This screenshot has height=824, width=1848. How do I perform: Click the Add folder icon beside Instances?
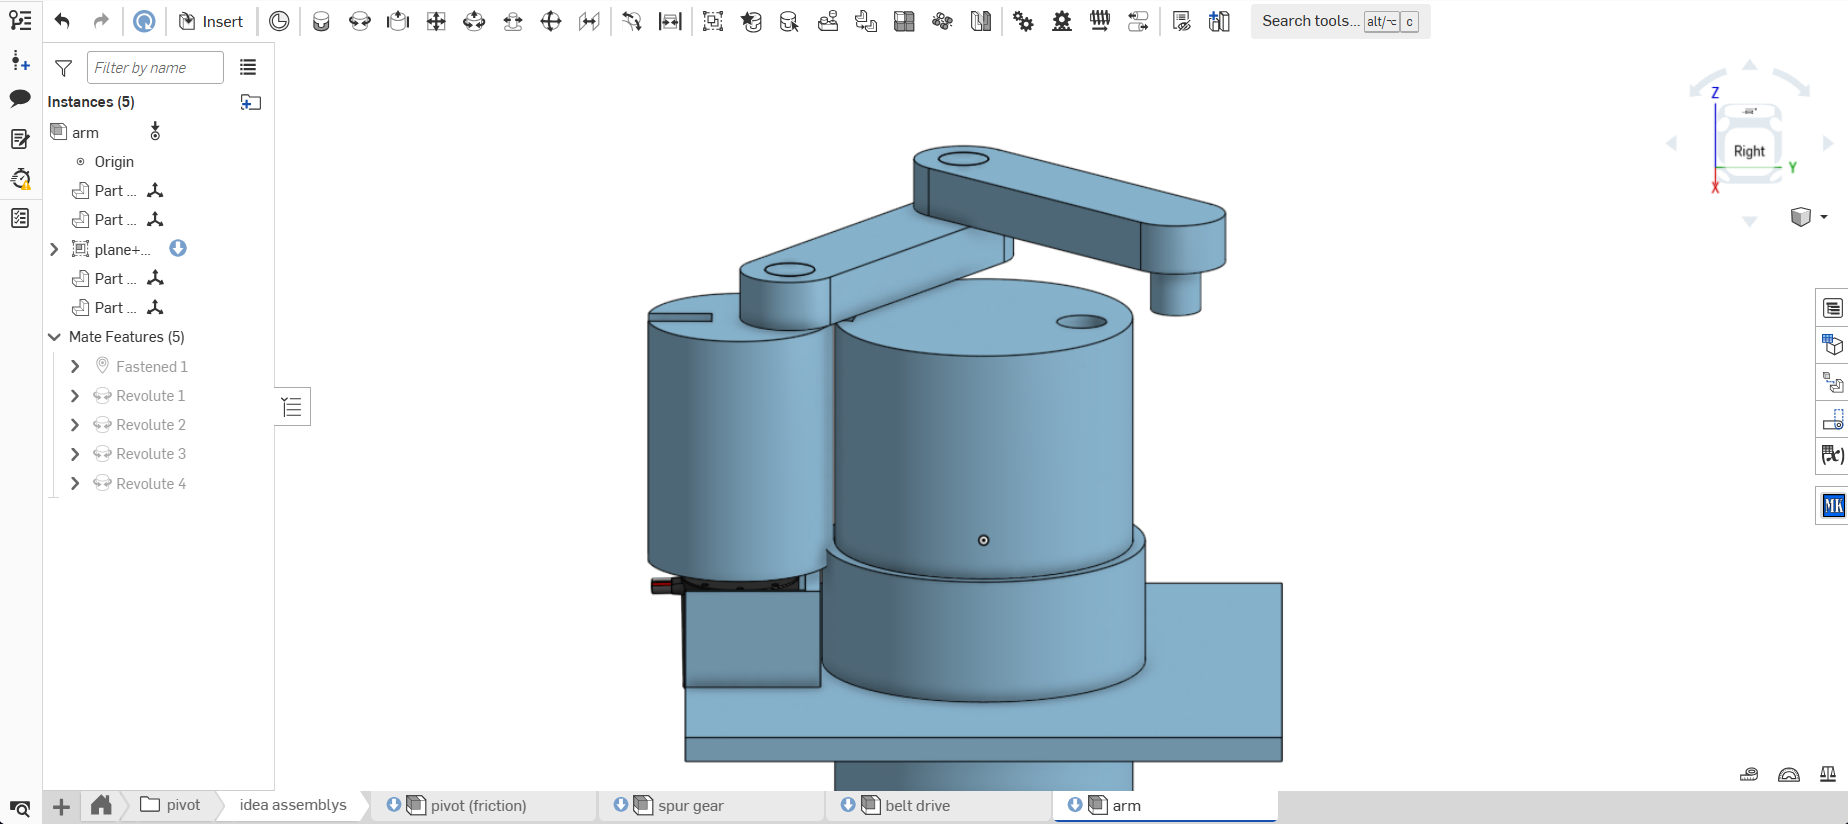[x=251, y=102]
